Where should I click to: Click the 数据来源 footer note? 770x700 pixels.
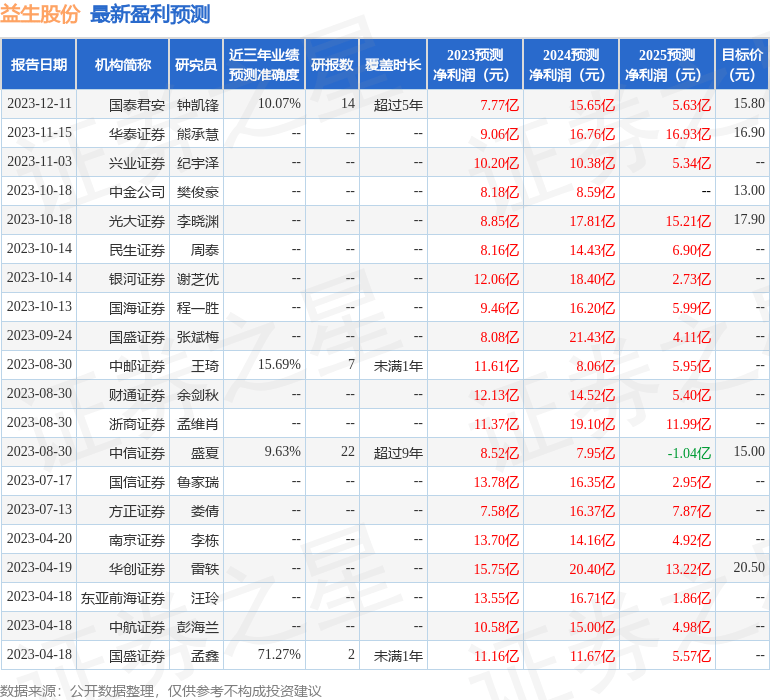click(161, 691)
